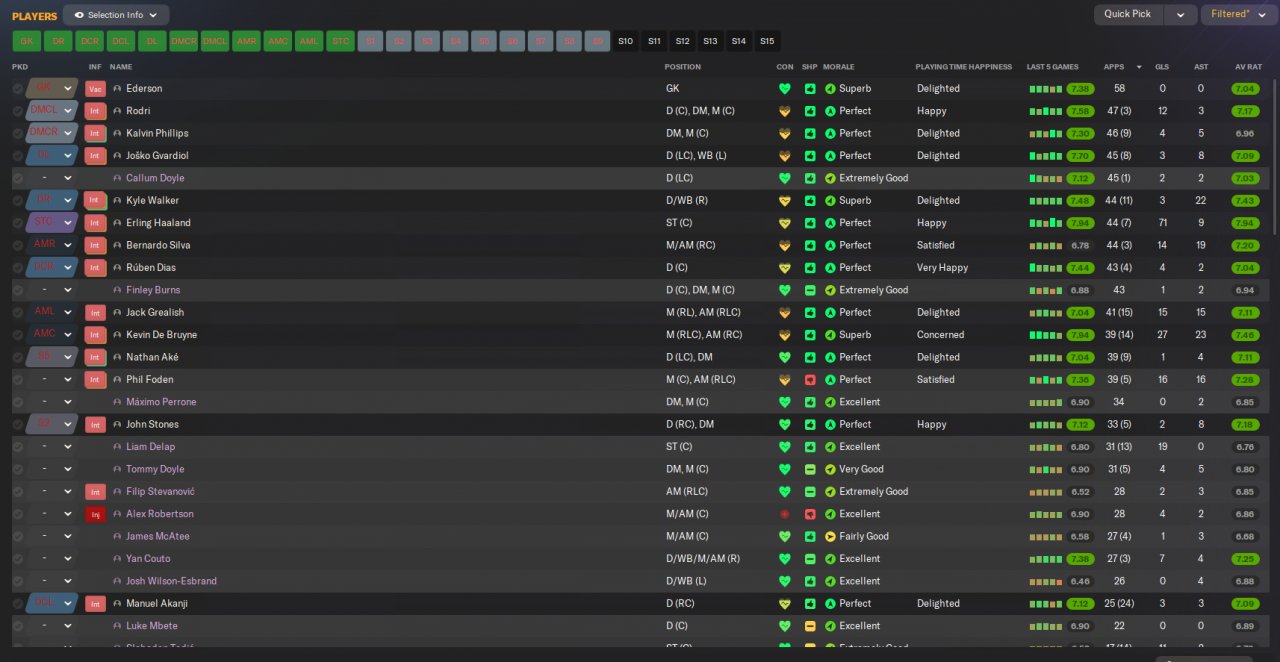Toggle the picked checkmark for Ederson
This screenshot has width=1280, height=662.
18,89
